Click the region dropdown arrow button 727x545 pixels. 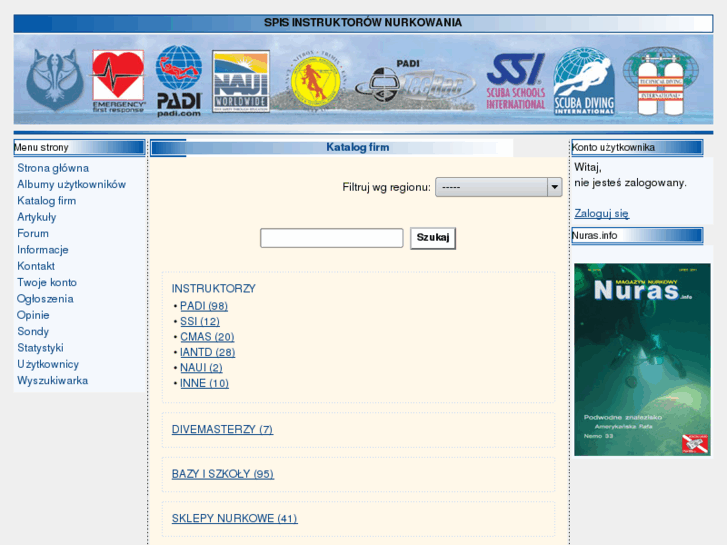coord(555,187)
